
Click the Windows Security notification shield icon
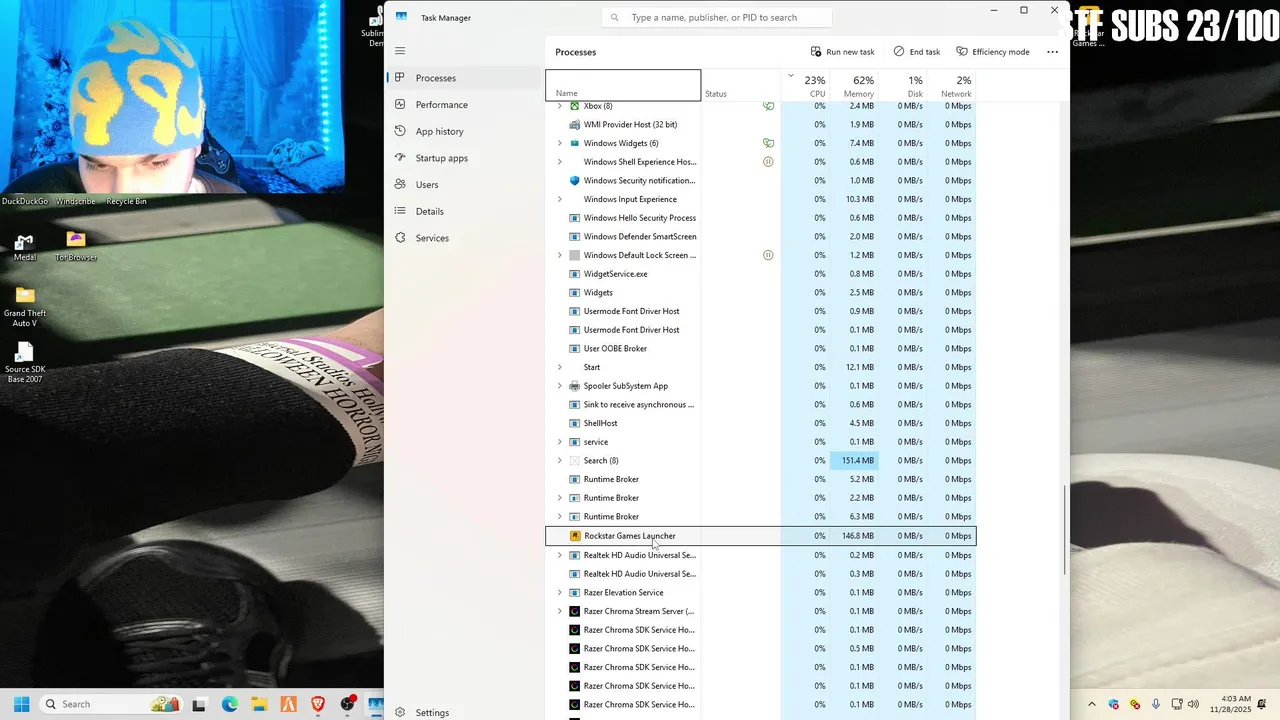pos(574,181)
